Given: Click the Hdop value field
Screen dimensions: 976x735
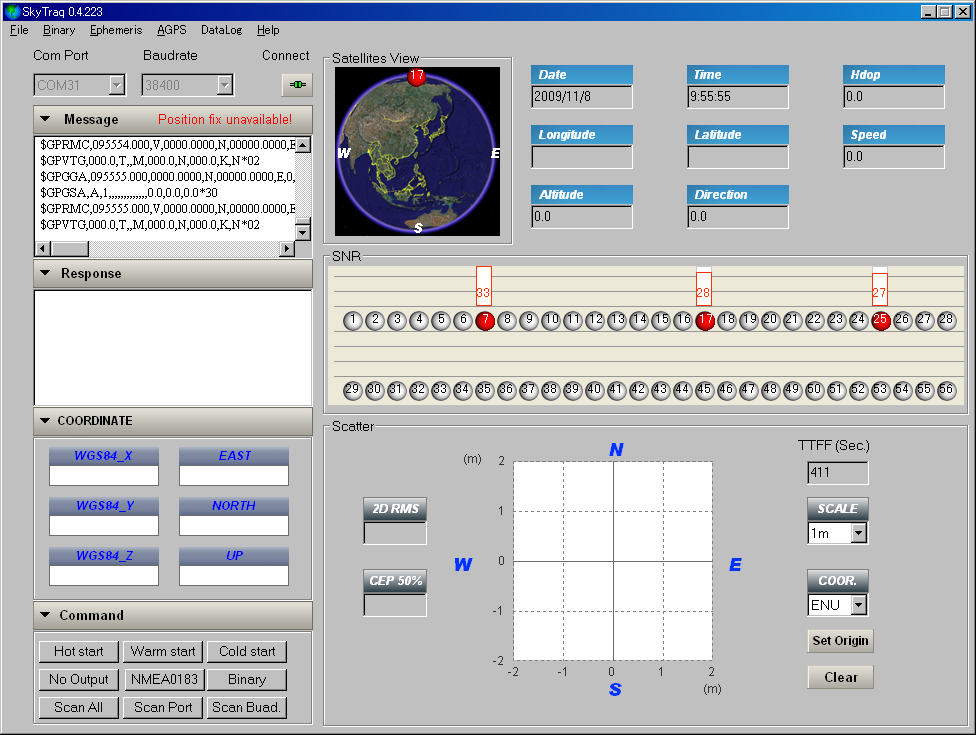Looking at the screenshot, I should (894, 96).
